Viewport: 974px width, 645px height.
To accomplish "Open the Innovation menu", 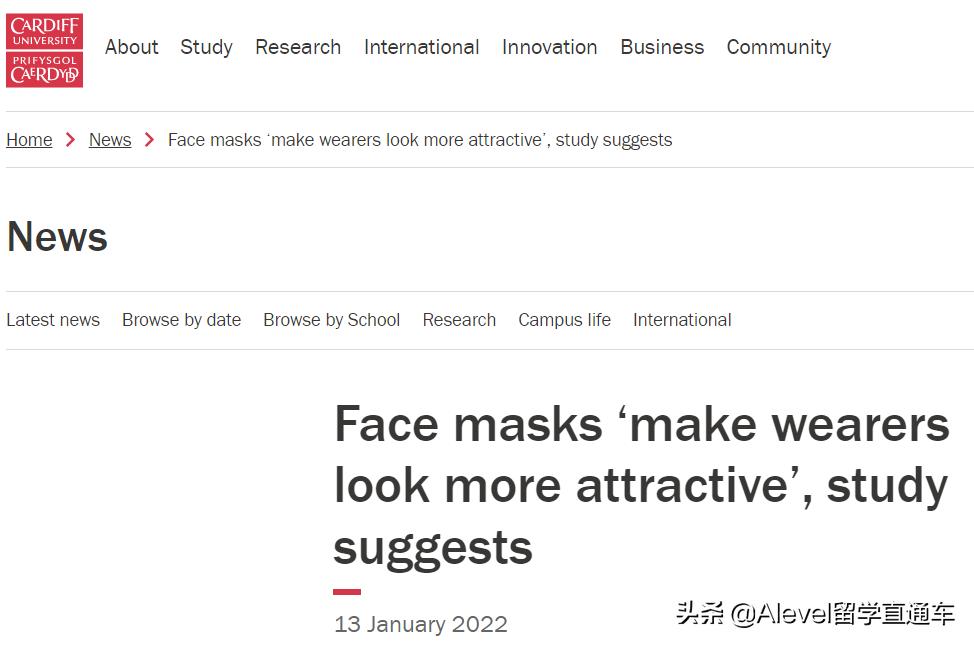I will 550,47.
